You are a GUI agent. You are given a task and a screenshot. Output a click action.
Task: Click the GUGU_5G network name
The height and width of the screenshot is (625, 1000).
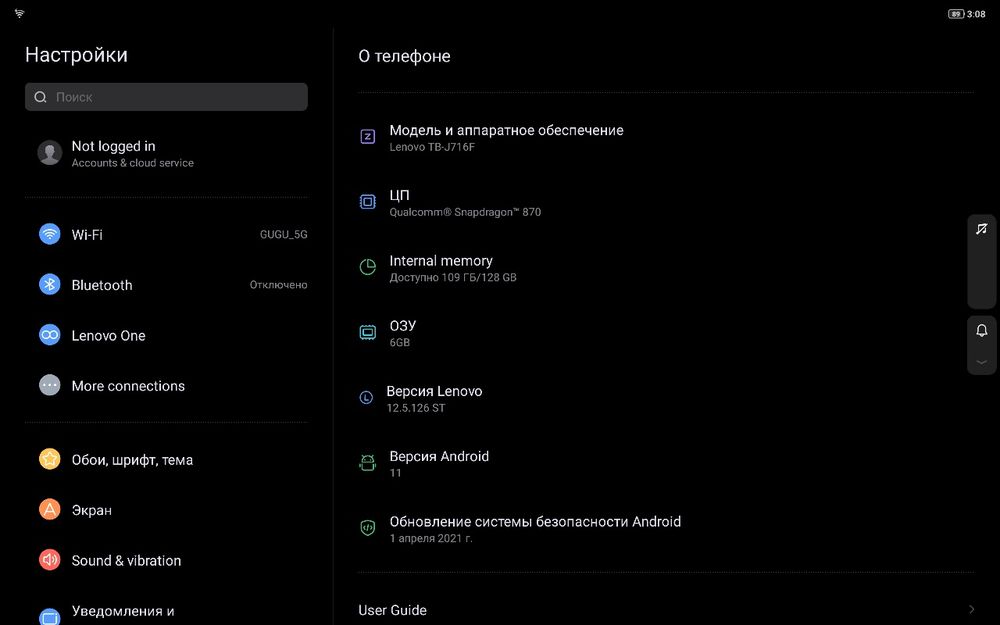(x=284, y=234)
